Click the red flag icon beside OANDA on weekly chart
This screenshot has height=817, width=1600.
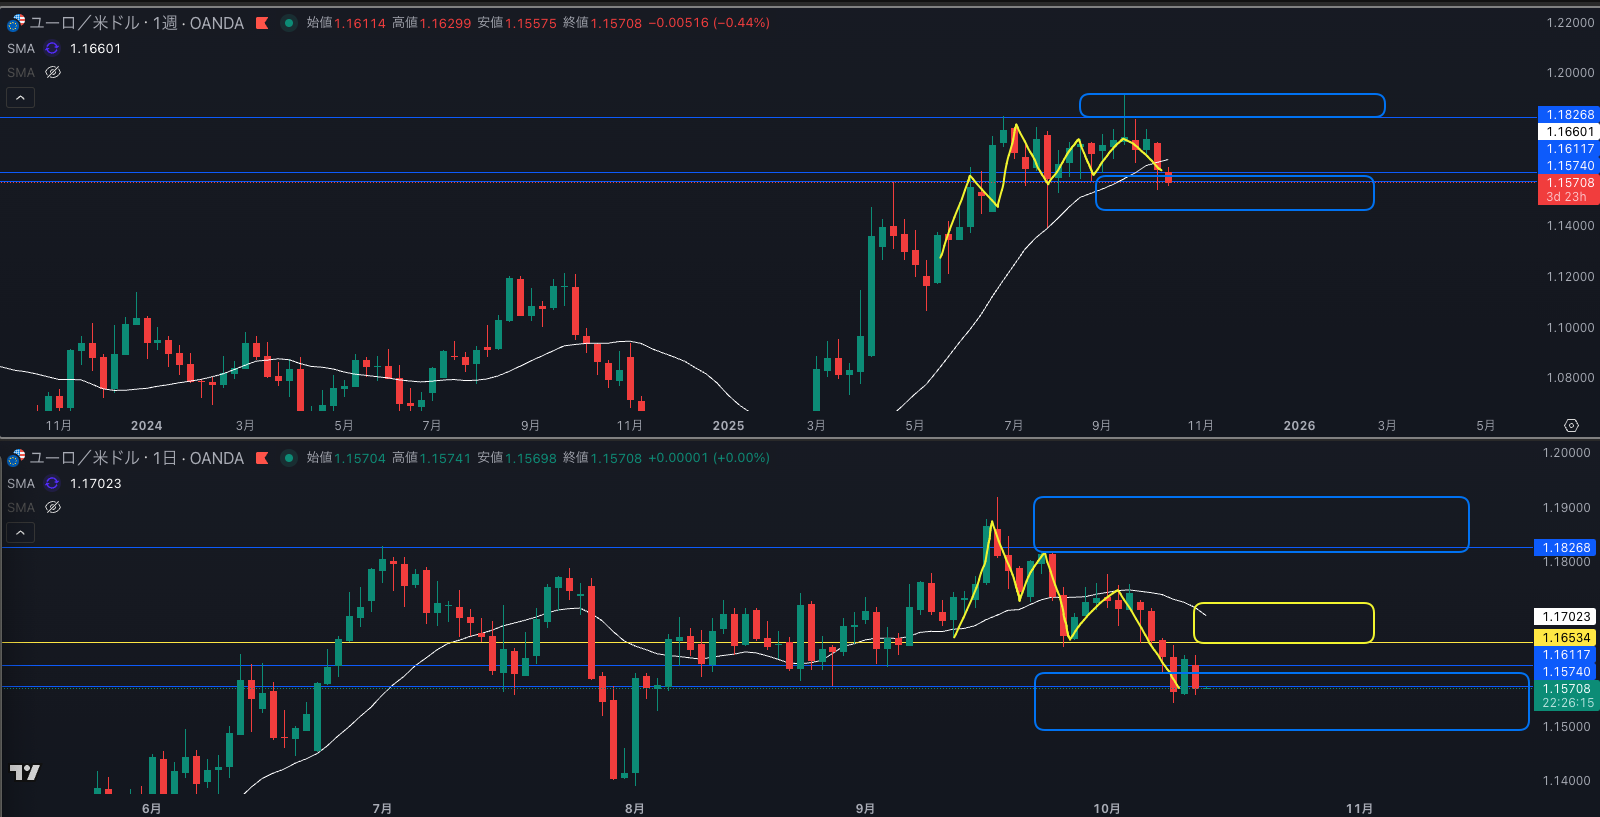pos(262,23)
